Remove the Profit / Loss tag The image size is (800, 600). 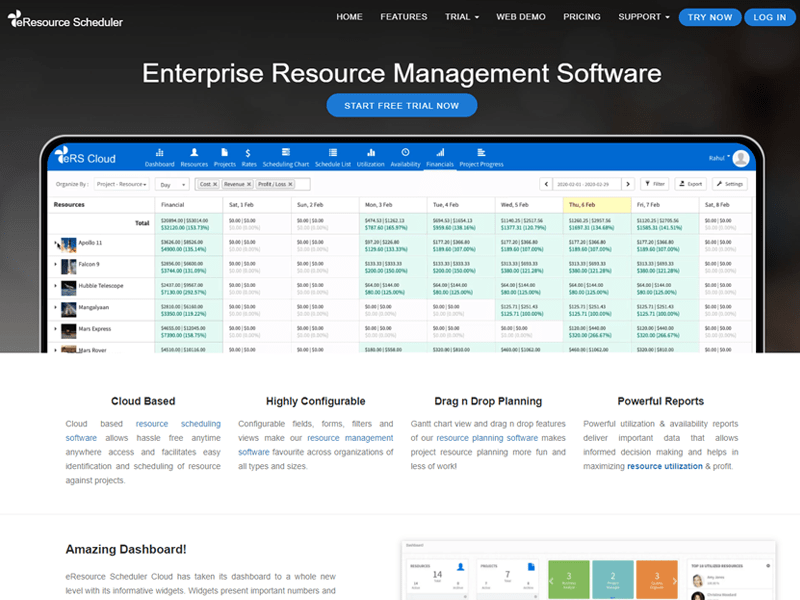[x=290, y=184]
